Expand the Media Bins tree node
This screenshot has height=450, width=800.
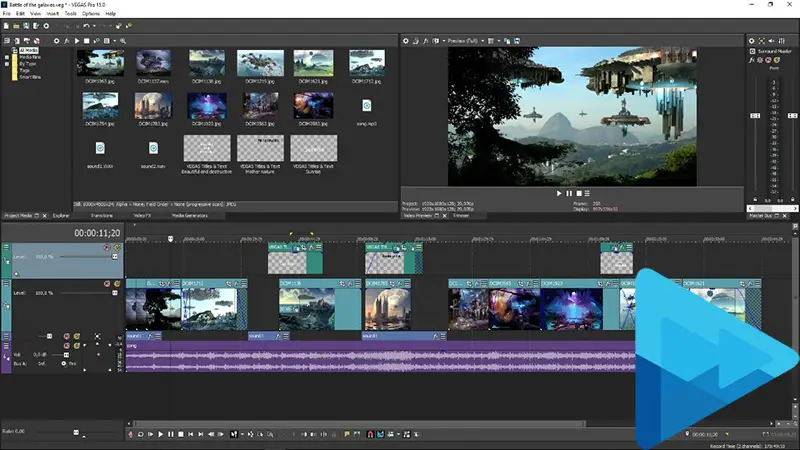click(x=8, y=56)
